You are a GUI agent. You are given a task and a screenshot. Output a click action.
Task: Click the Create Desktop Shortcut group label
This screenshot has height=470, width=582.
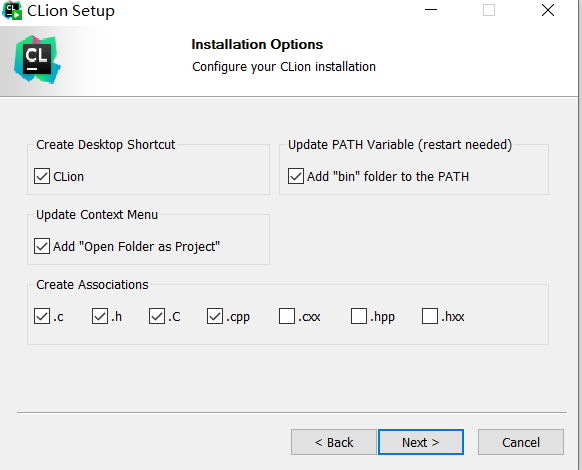point(105,144)
